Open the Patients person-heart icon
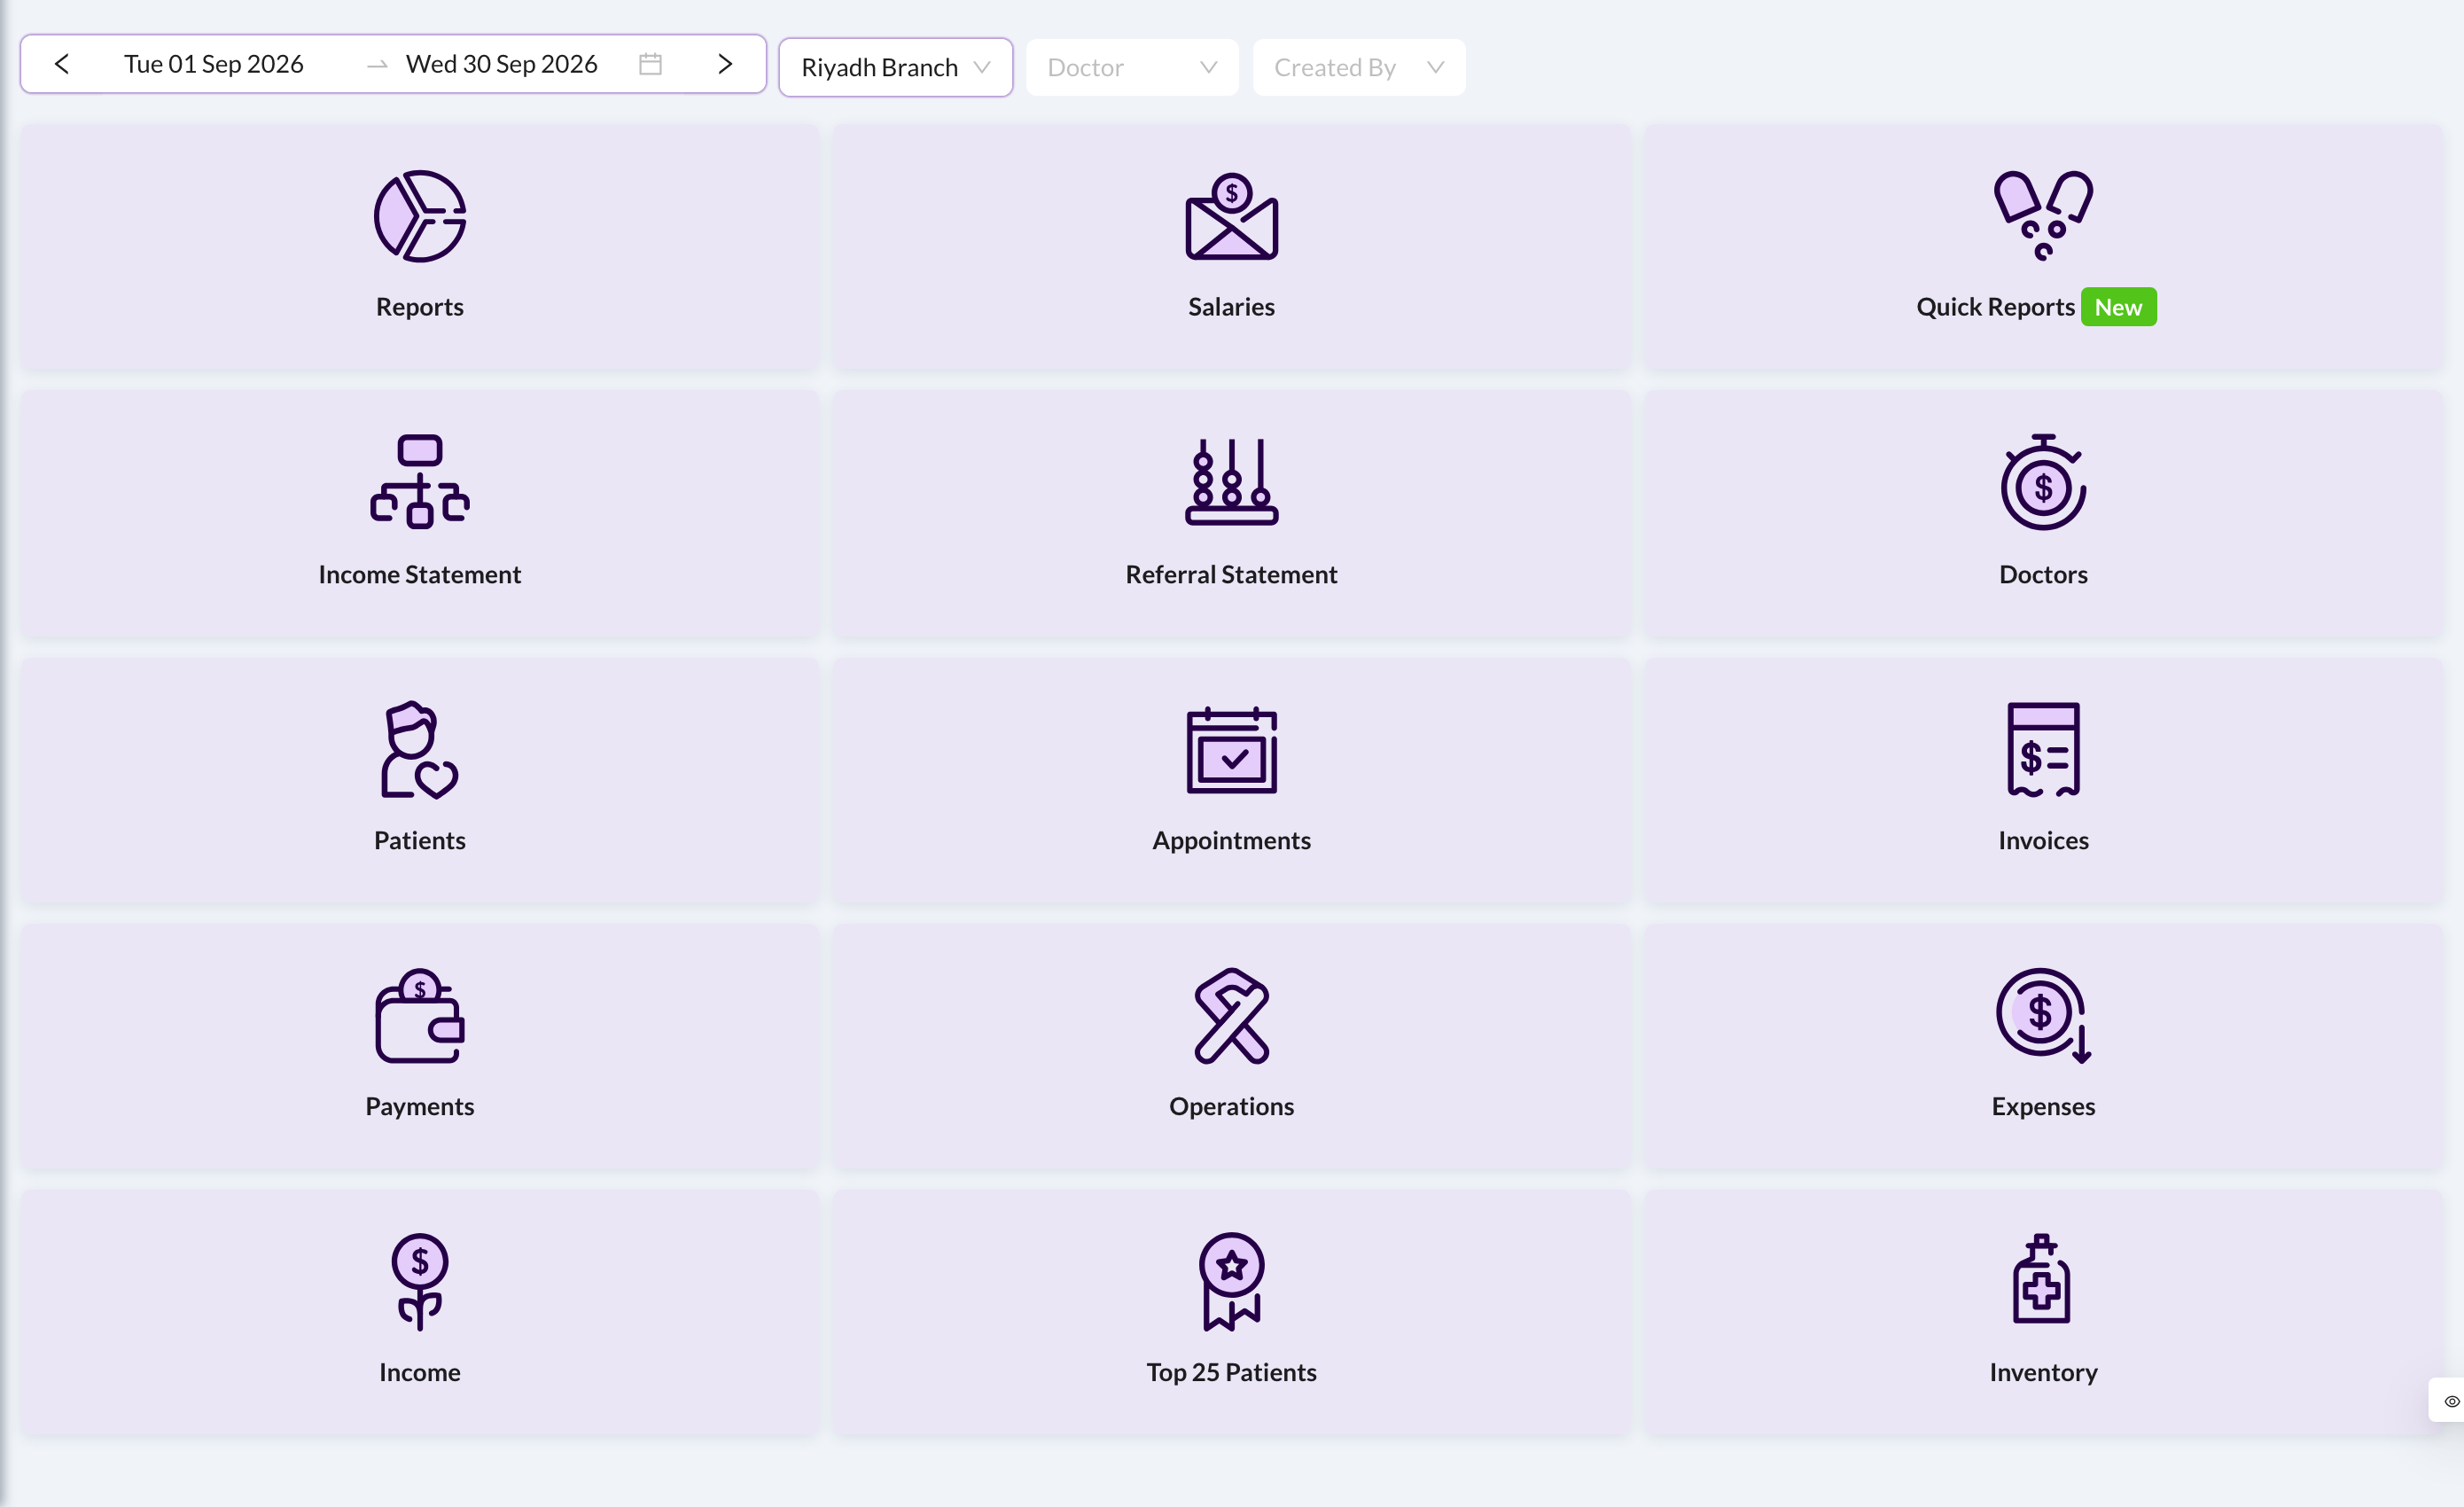 coord(420,750)
